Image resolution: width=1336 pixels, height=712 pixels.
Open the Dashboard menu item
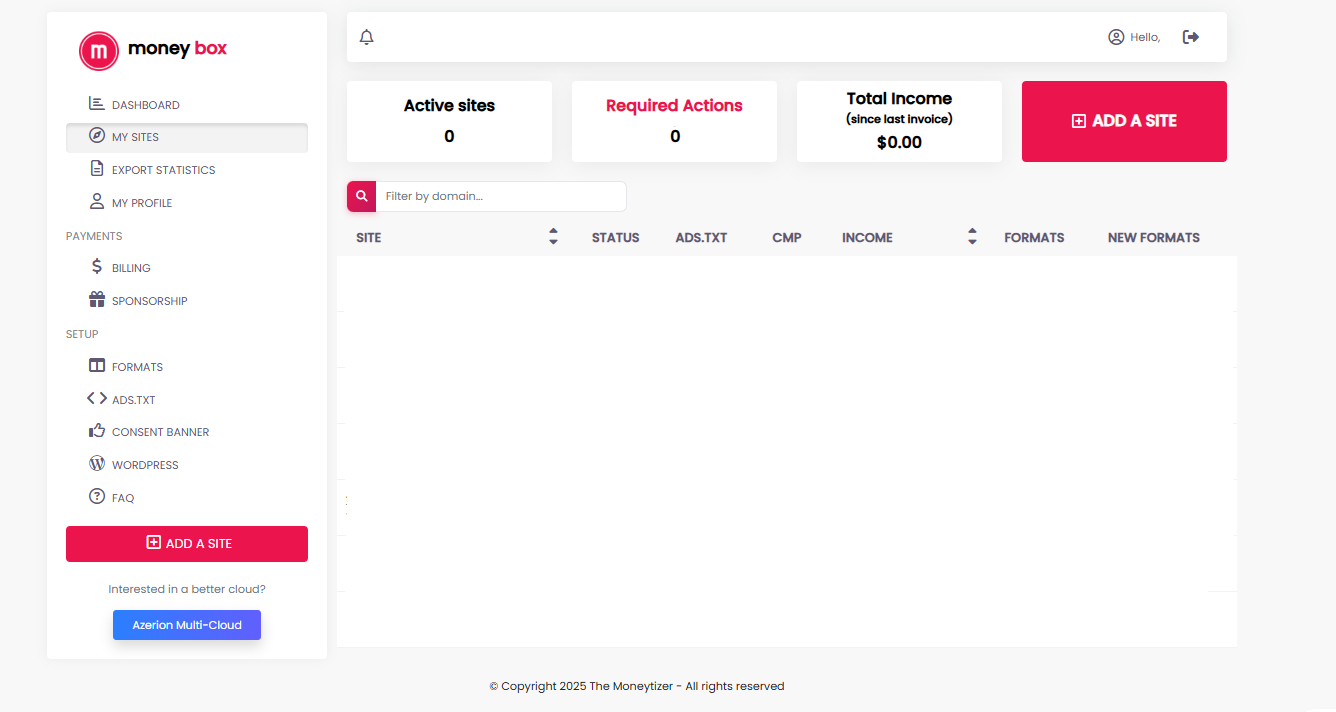[x=145, y=105]
